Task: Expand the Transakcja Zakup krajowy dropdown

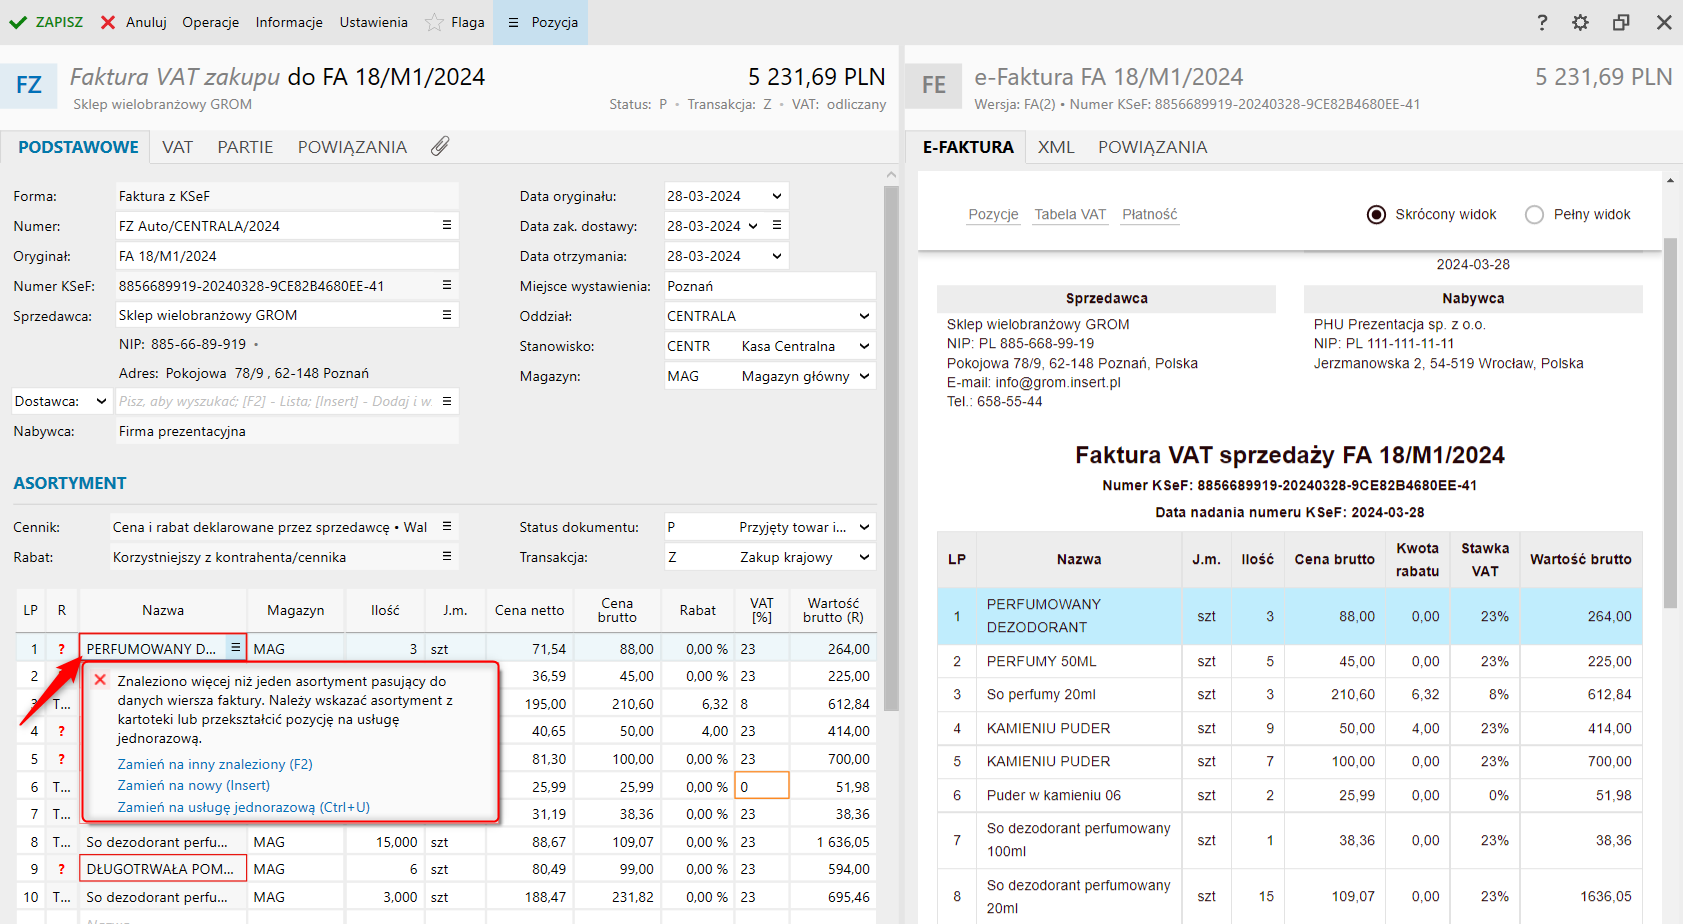Action: (x=864, y=557)
